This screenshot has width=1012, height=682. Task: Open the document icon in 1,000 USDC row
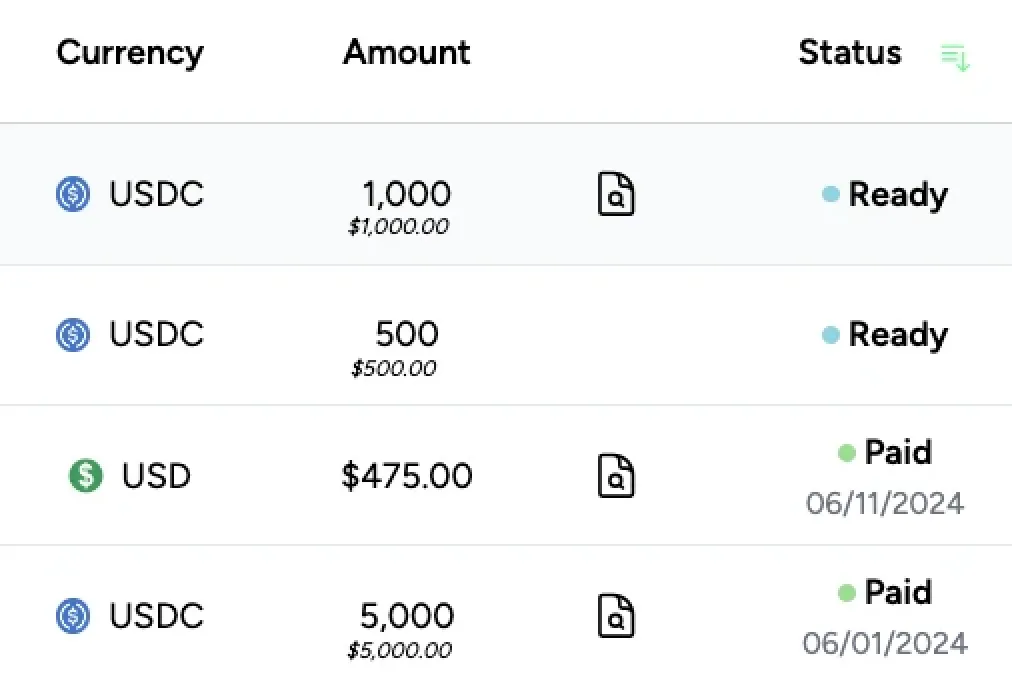coord(616,194)
